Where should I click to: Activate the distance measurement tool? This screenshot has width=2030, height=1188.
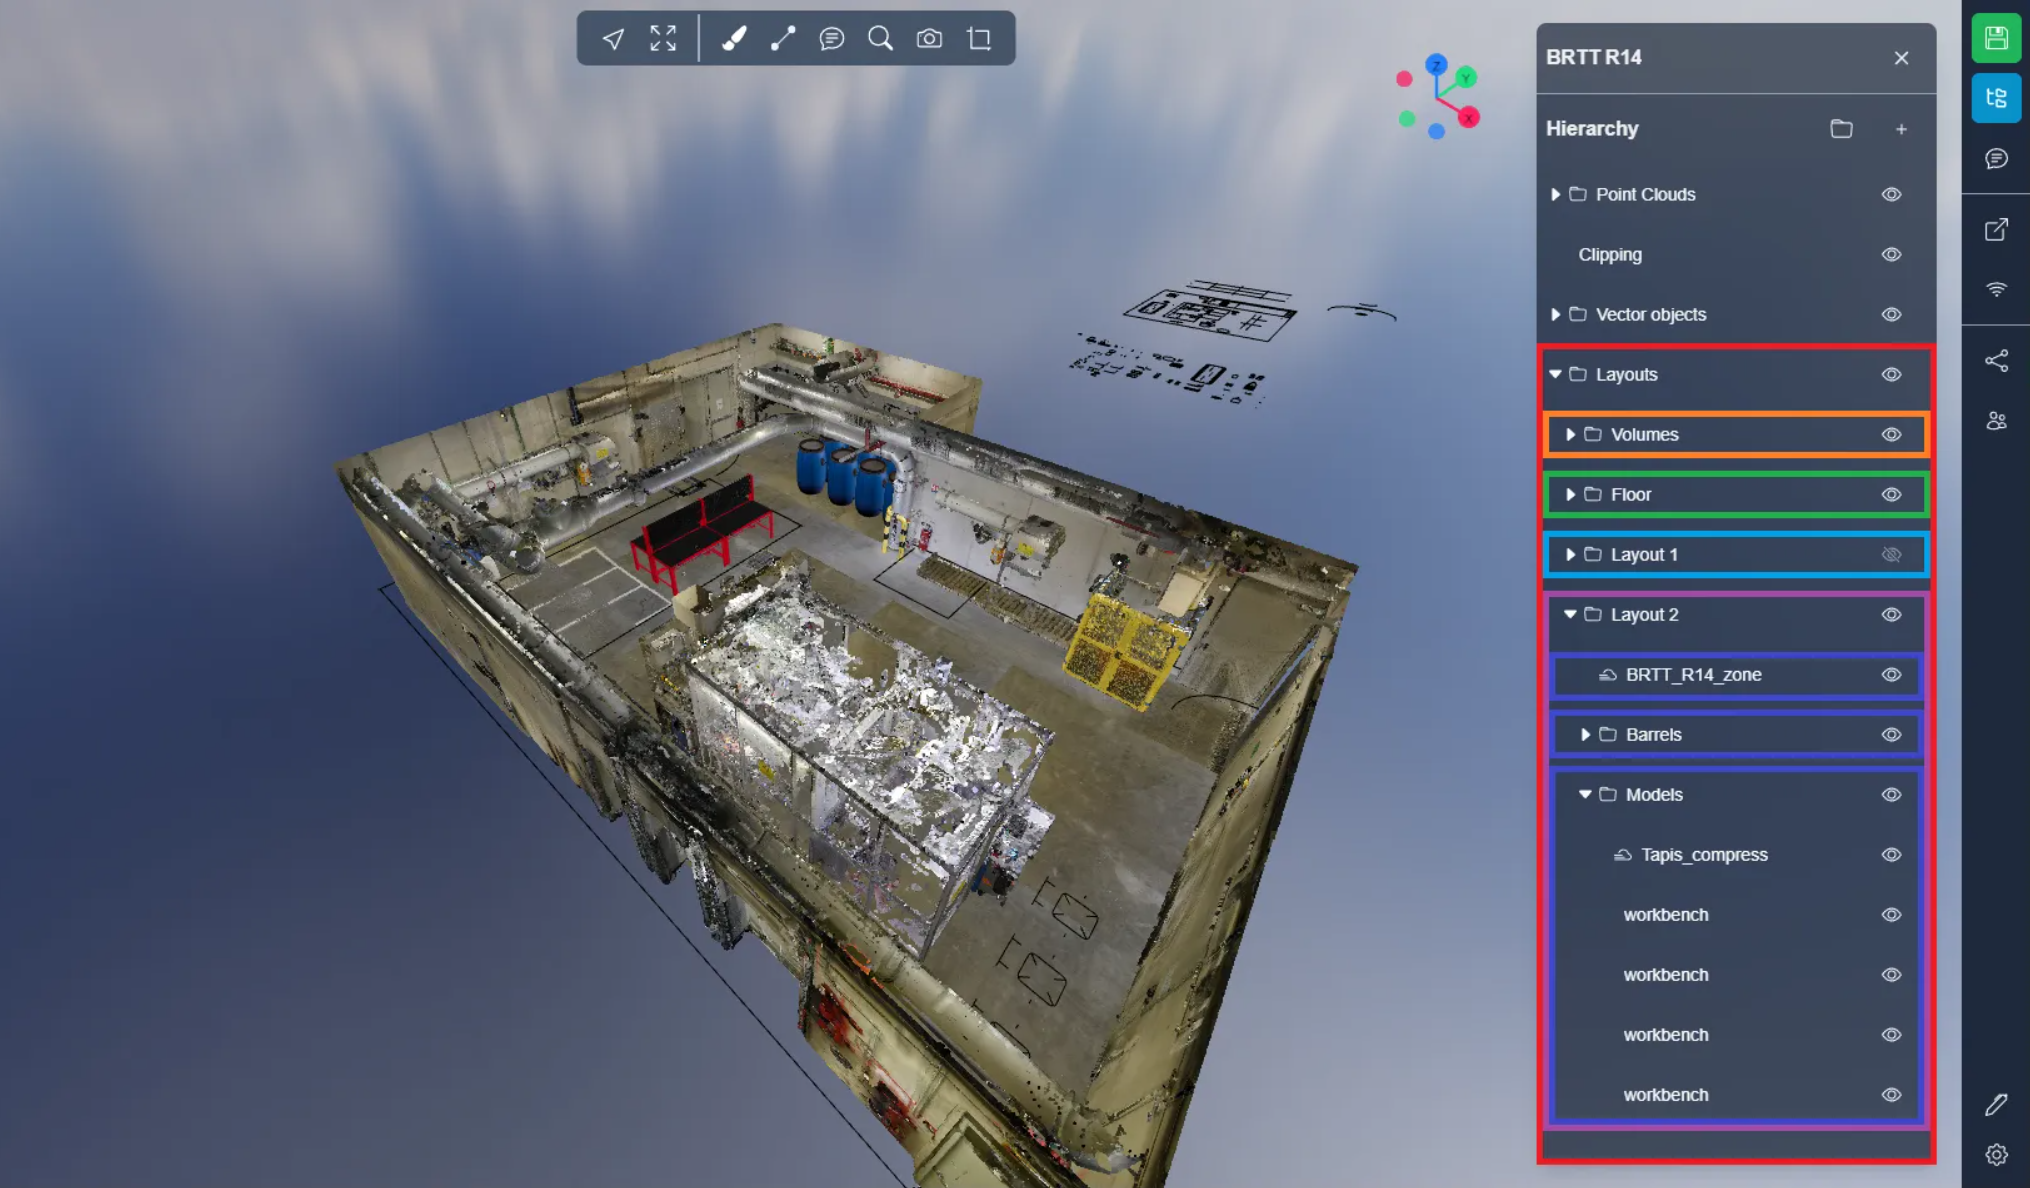coord(783,39)
